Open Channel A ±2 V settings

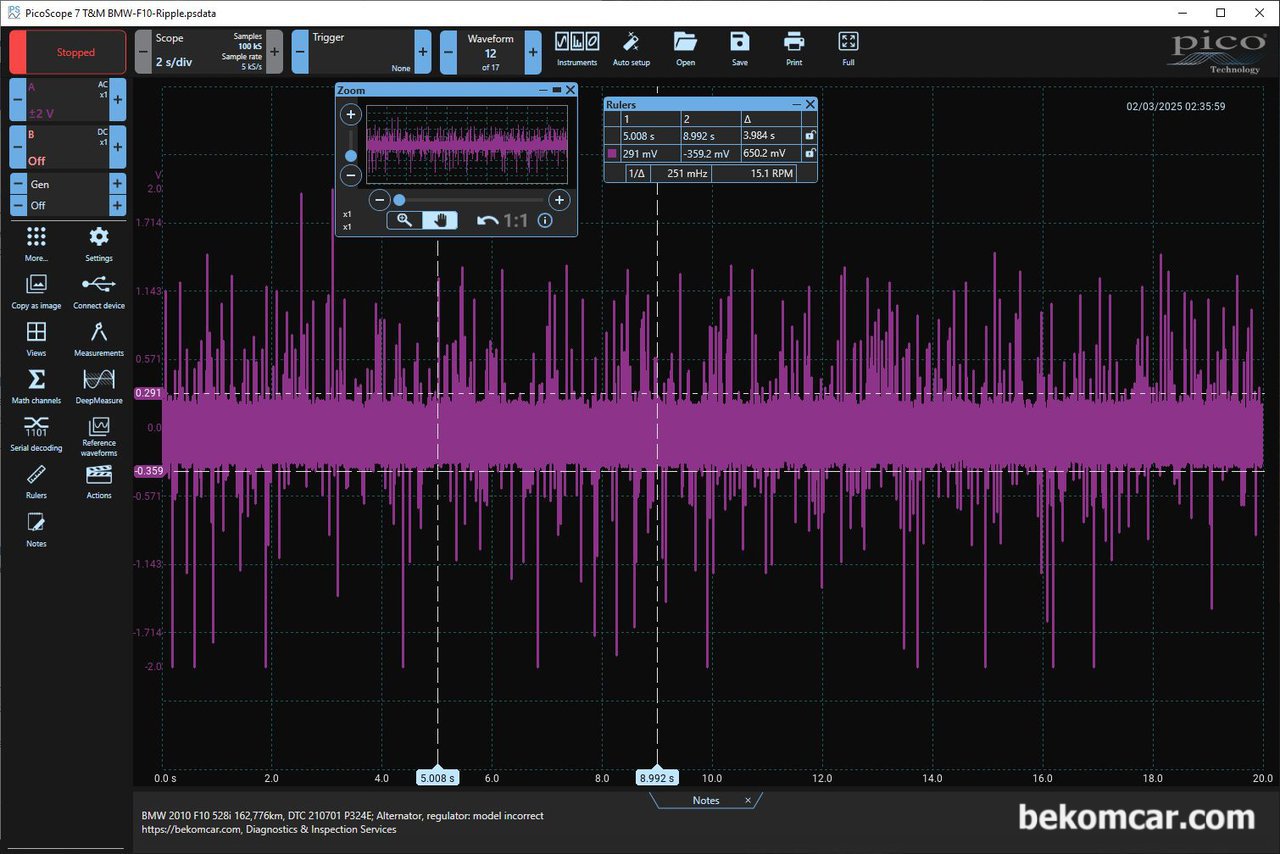tap(68, 99)
